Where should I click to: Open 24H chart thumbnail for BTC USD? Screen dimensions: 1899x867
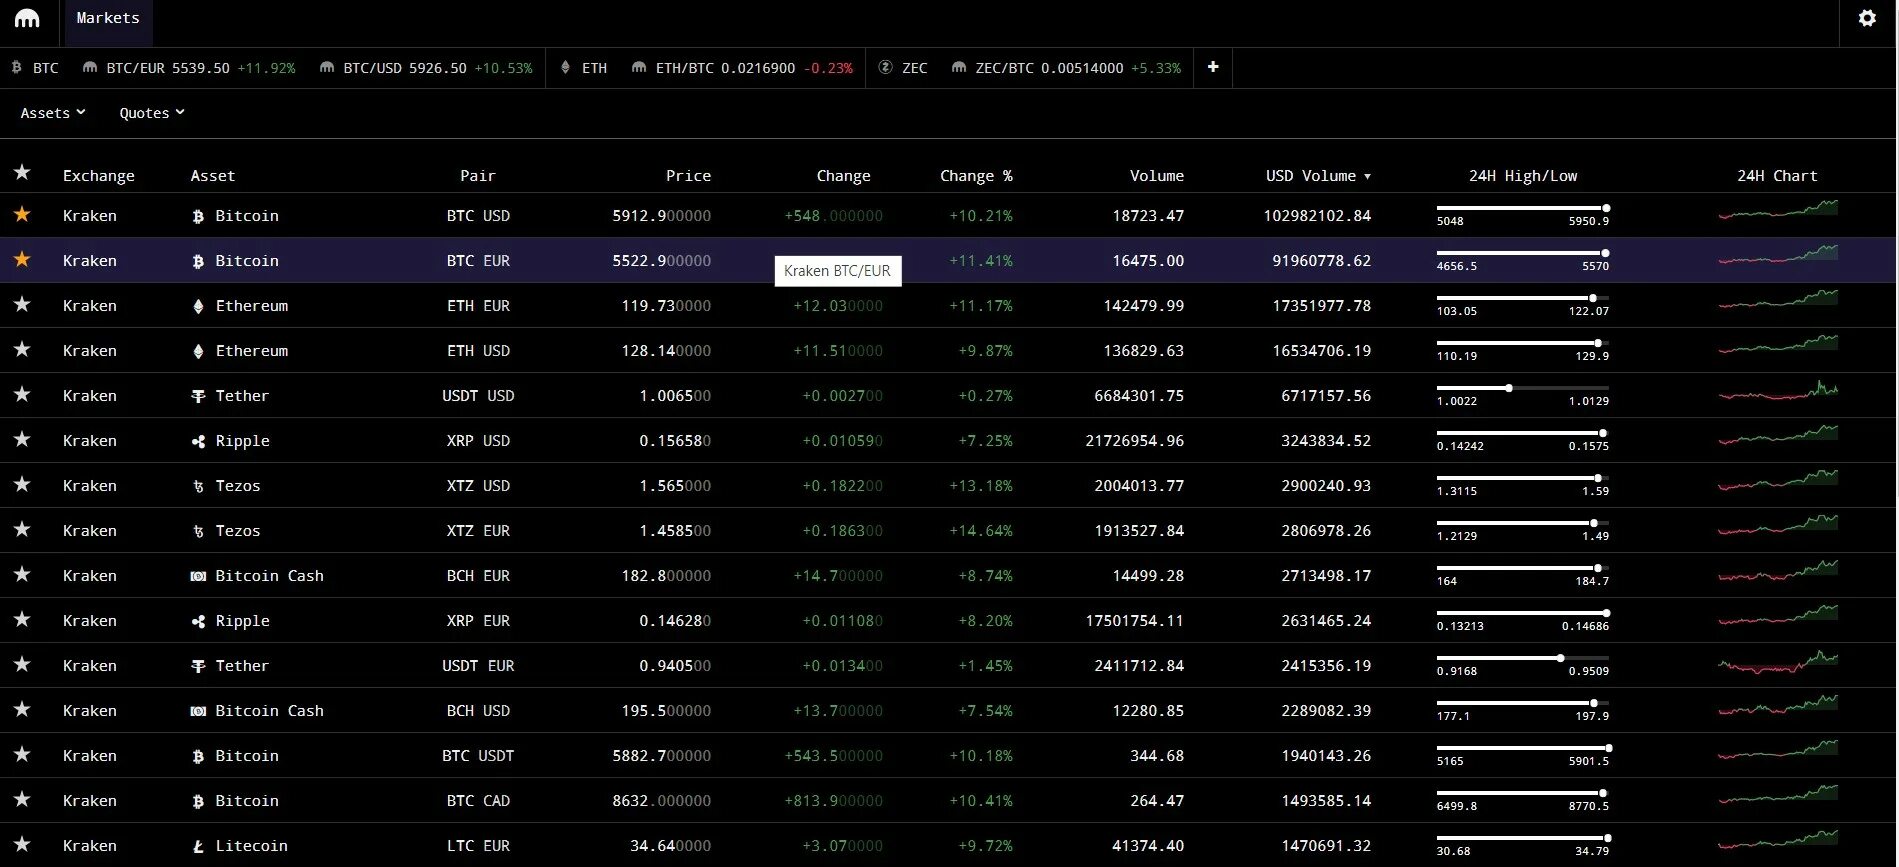click(1778, 209)
